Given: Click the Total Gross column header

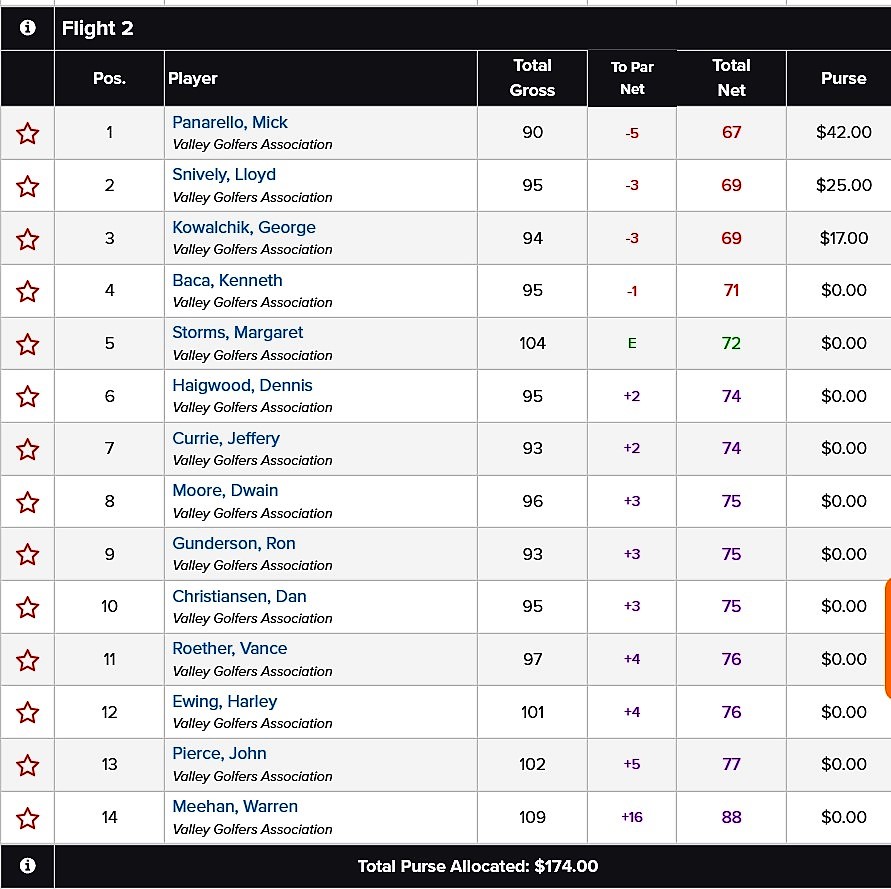Looking at the screenshot, I should (x=532, y=78).
